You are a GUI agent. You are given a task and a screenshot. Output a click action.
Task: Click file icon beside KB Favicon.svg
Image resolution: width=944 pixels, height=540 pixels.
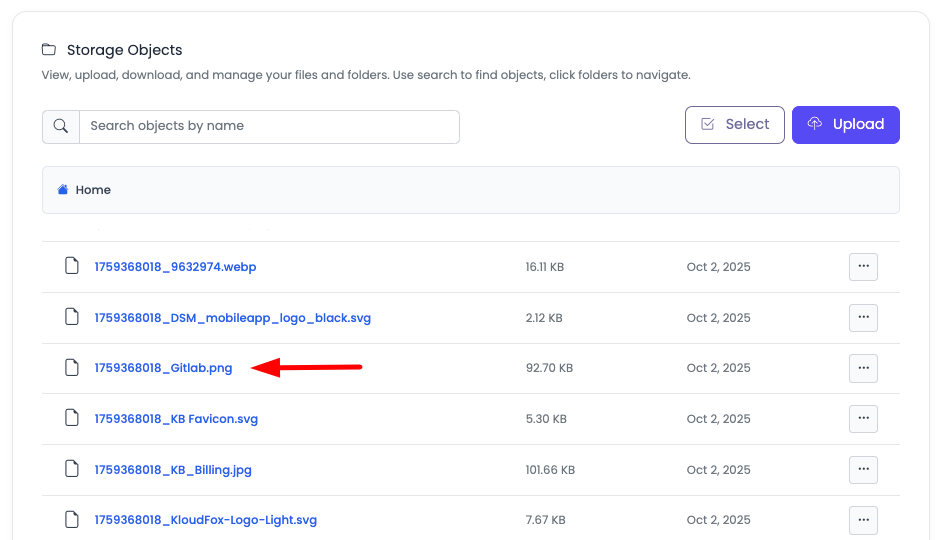[x=71, y=419]
